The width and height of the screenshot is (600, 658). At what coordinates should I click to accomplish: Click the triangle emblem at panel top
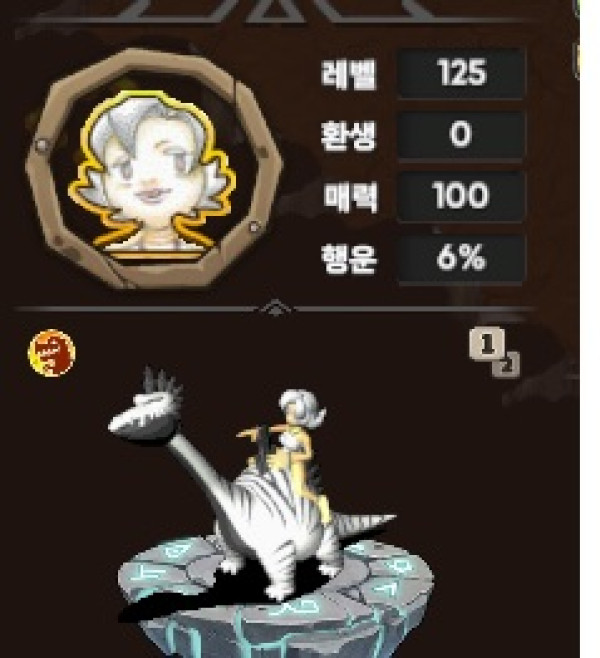coord(275,10)
